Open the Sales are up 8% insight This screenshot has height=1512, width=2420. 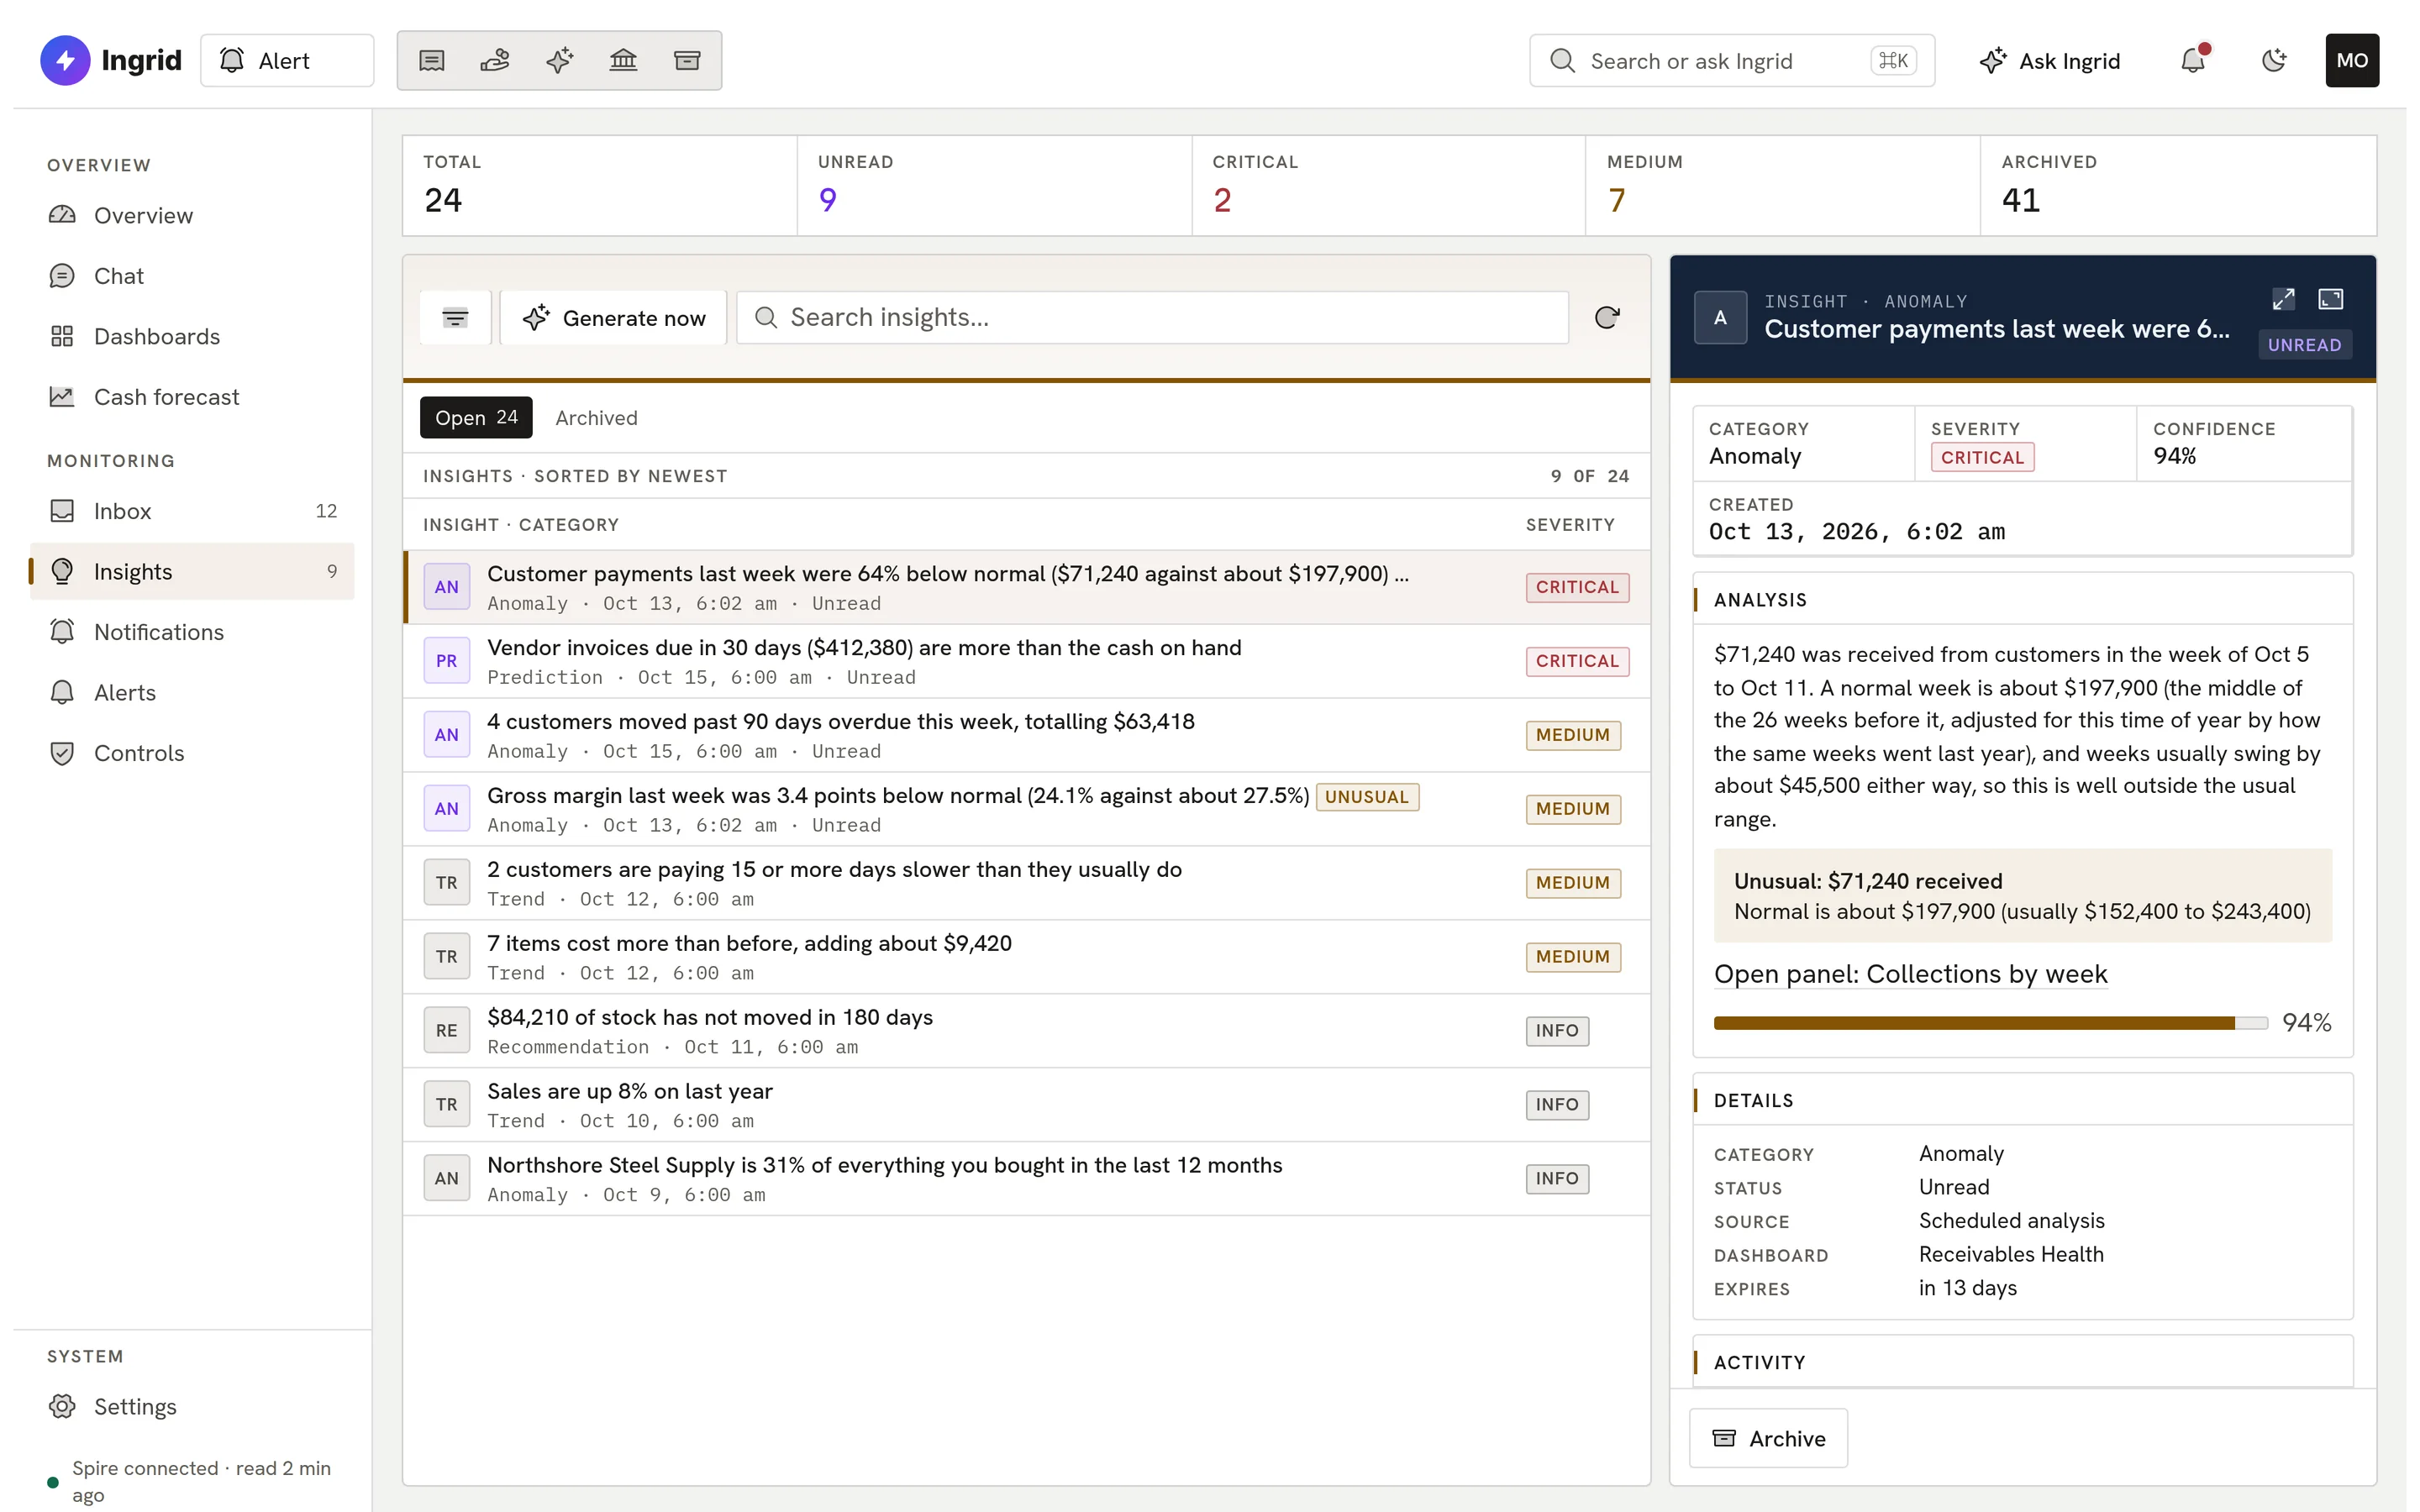(x=1026, y=1105)
